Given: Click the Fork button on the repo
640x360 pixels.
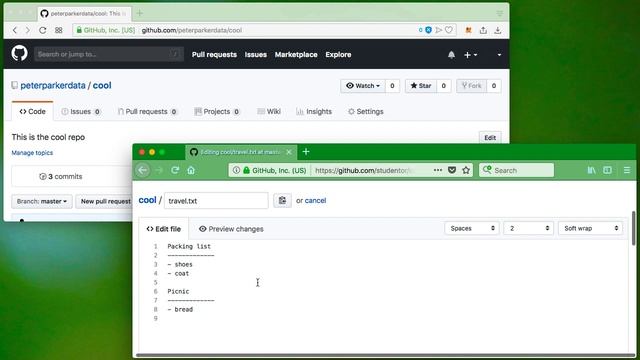Looking at the screenshot, I should click(471, 86).
